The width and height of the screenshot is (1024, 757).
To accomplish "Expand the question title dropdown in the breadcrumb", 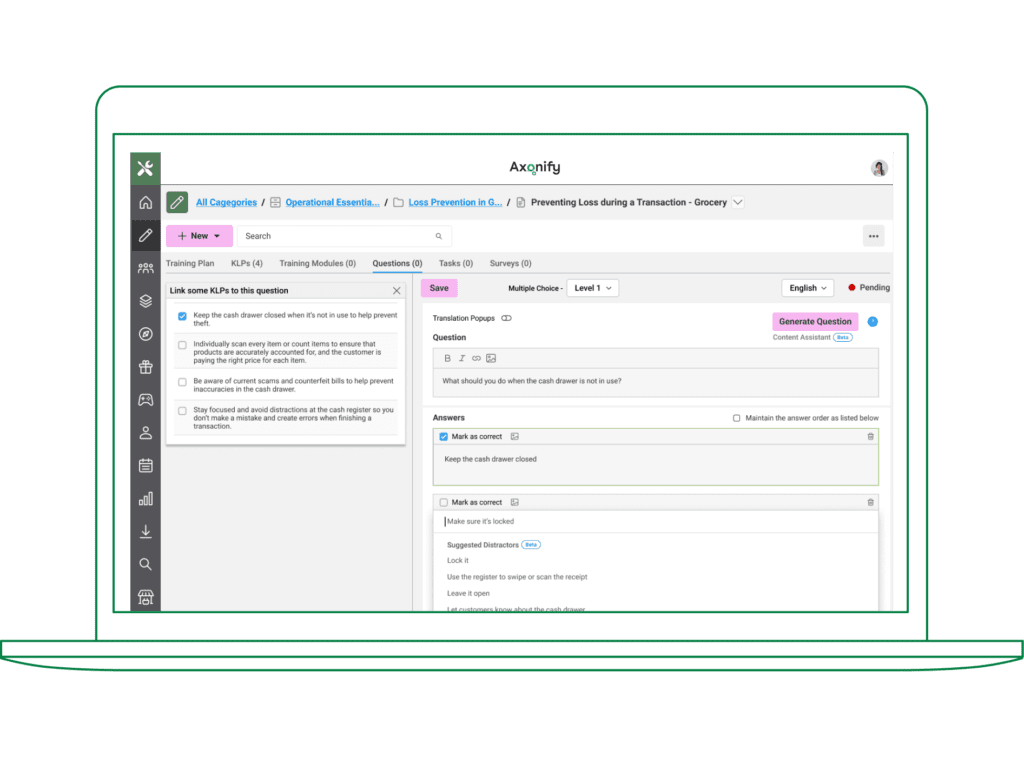I will 738,202.
